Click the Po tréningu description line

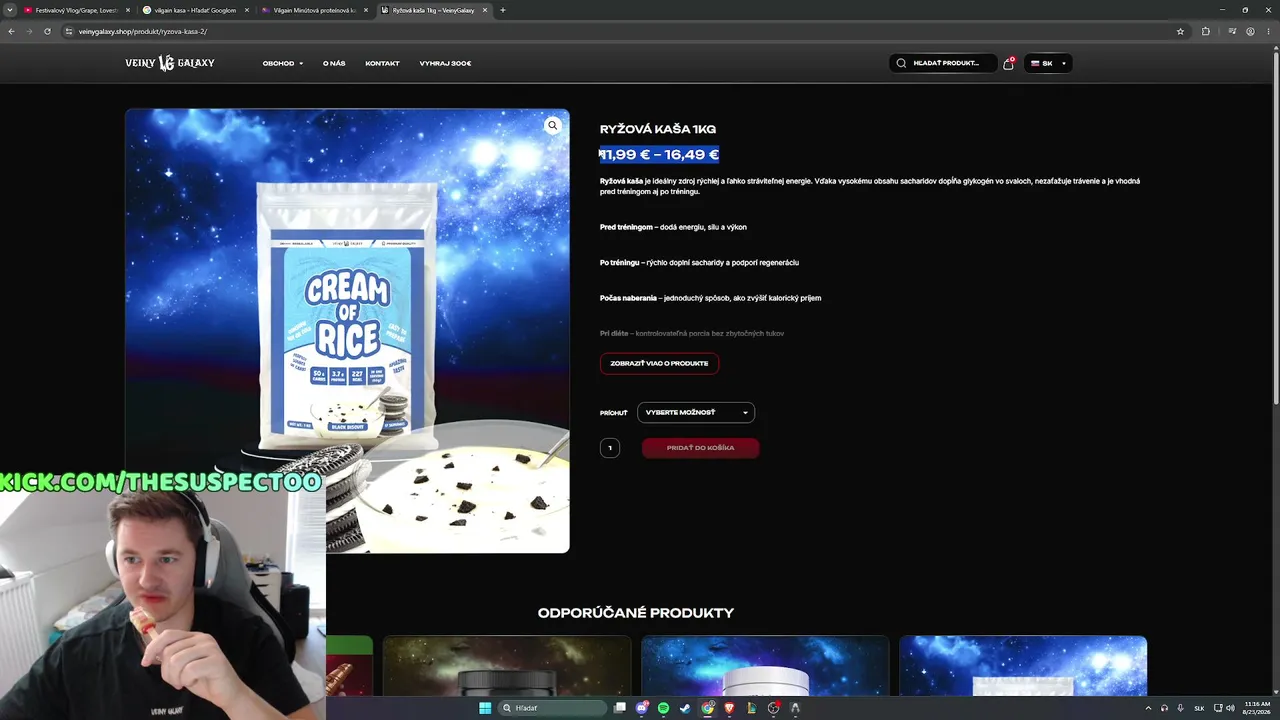(x=699, y=262)
